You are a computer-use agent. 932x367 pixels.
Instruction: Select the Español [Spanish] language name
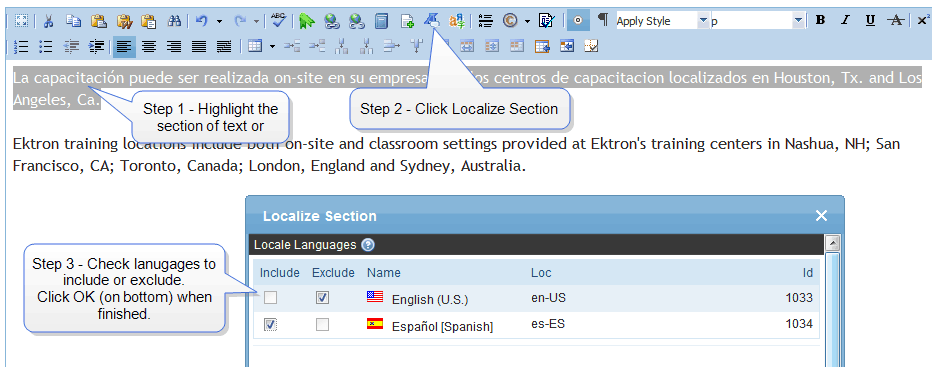[442, 327]
